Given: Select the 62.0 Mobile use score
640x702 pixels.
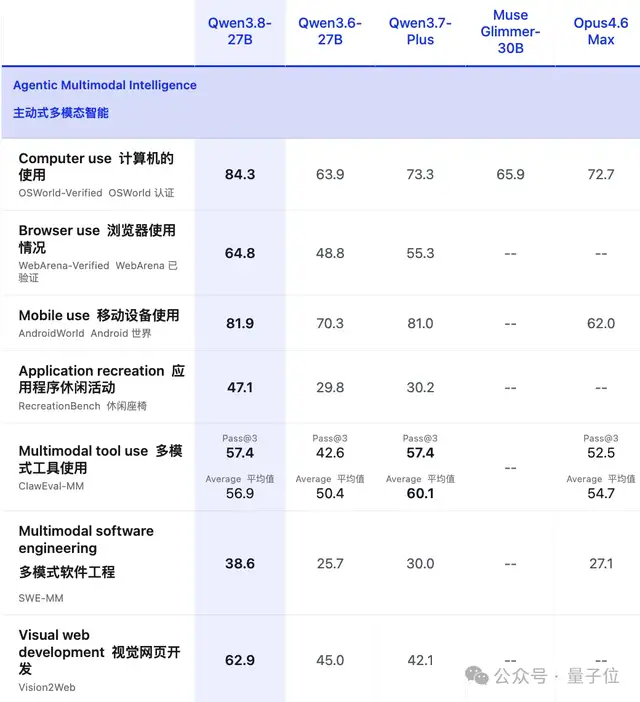Looking at the screenshot, I should [601, 323].
